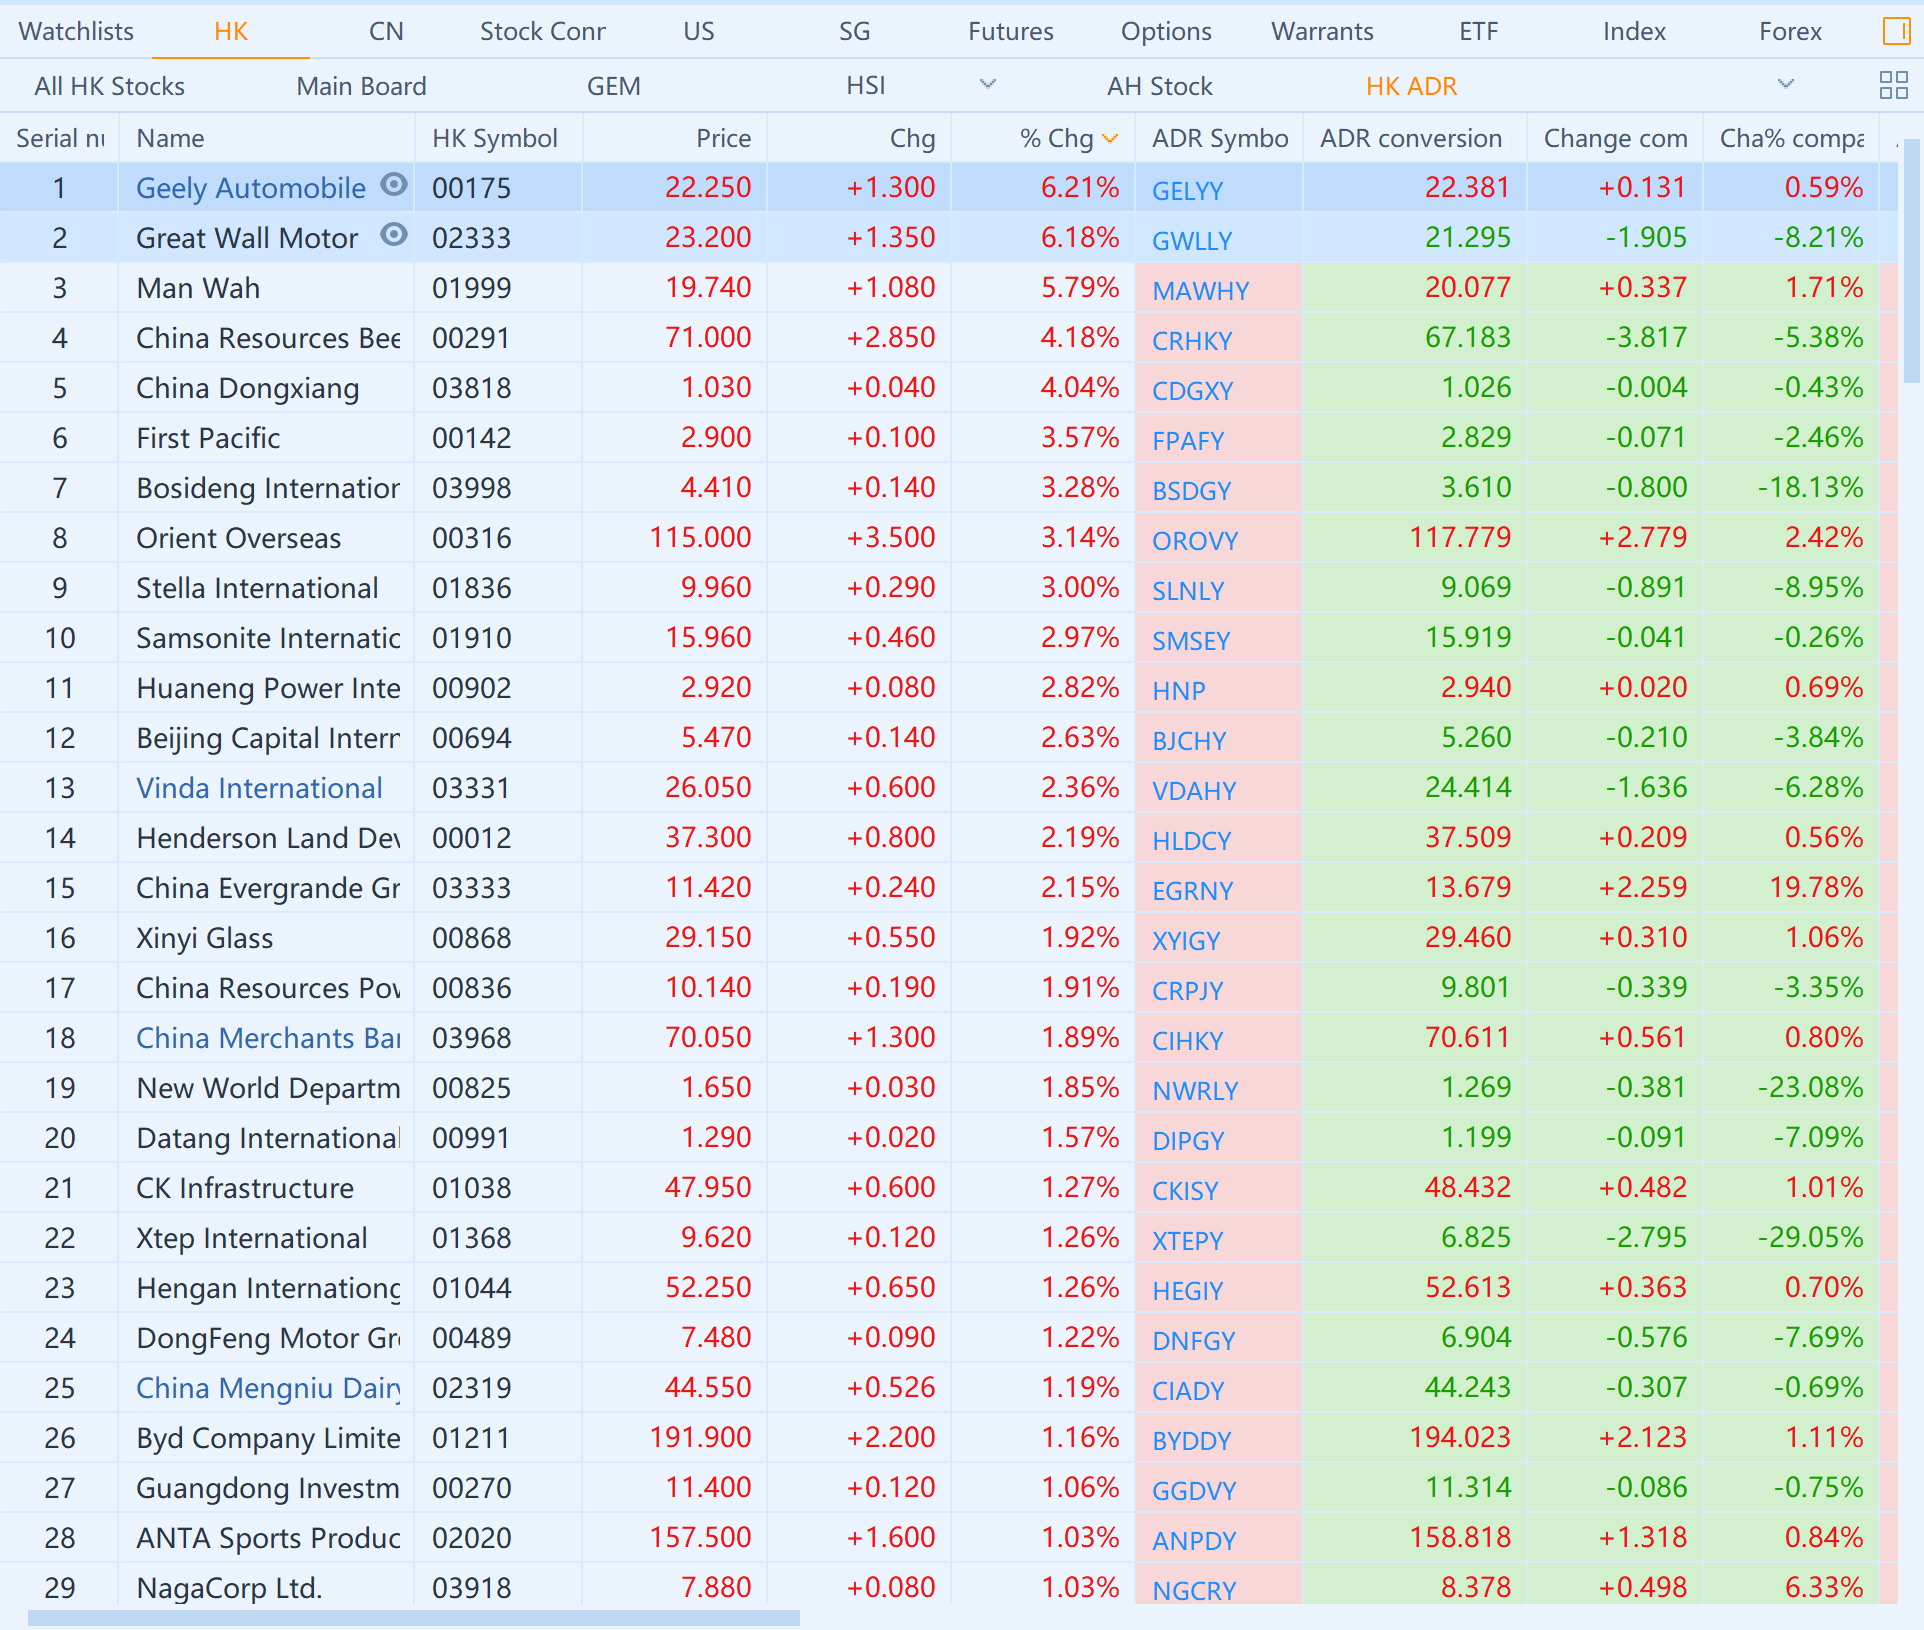1924x1630 pixels.
Task: Select the NagaCorp Ltd. row name
Action: (229, 1588)
